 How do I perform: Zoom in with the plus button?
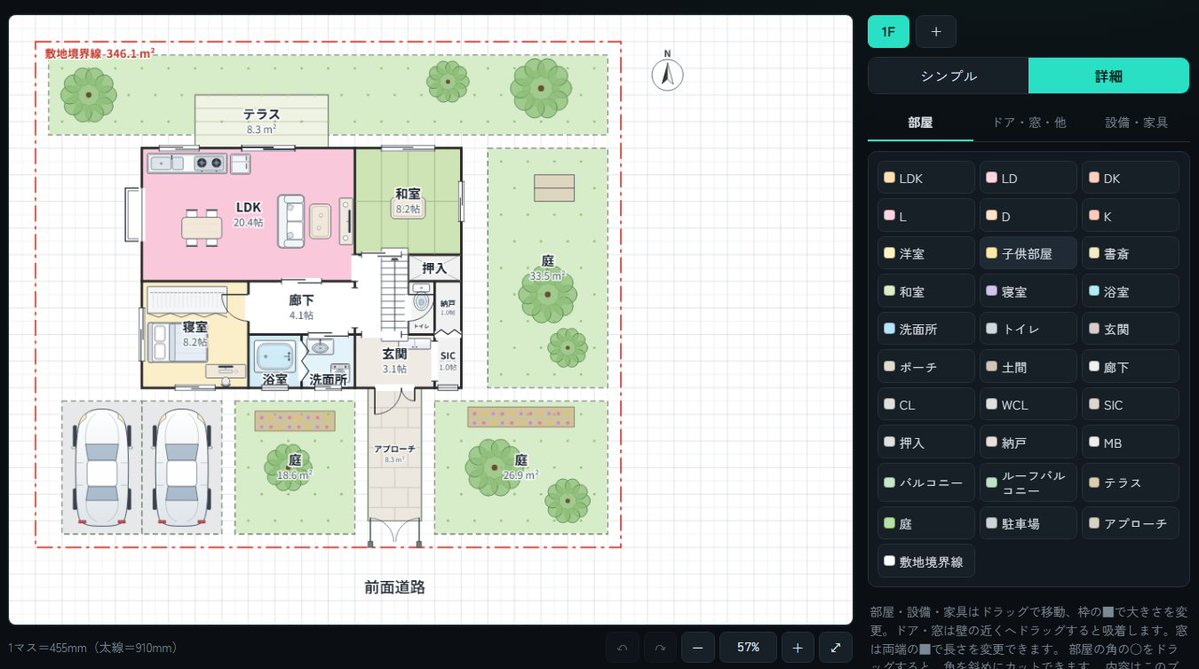click(798, 648)
